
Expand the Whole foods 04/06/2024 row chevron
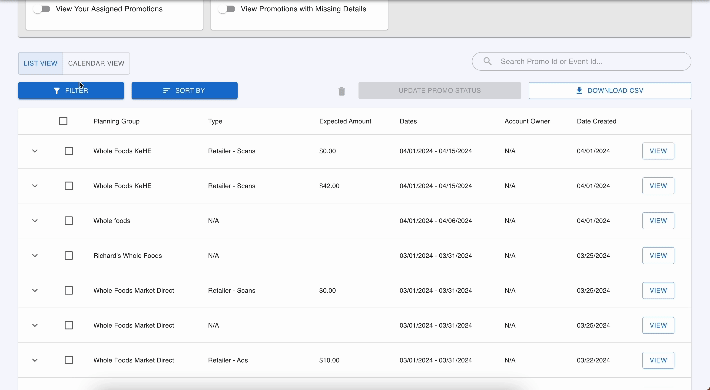(35, 221)
